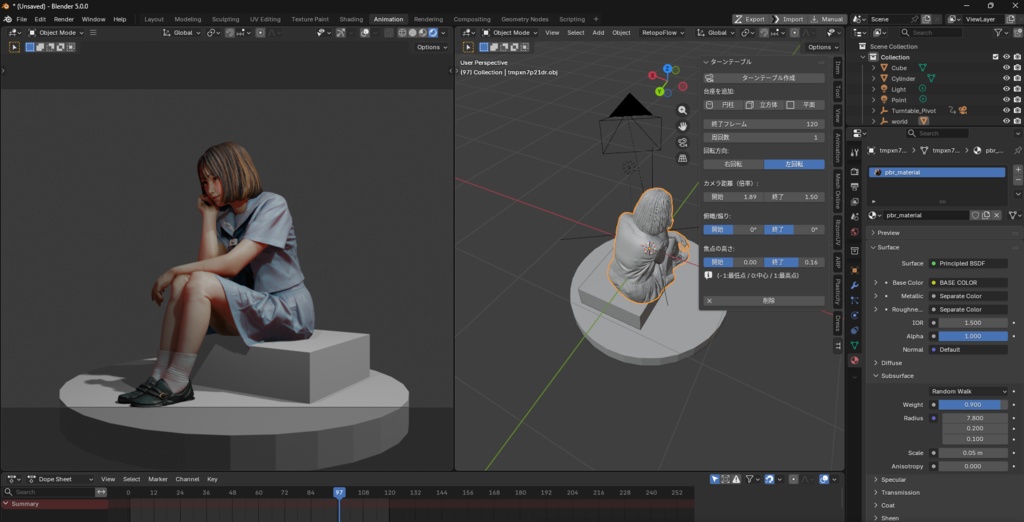Open the RetopoFlow dropdown menu
This screenshot has height=522, width=1024.
664,33
